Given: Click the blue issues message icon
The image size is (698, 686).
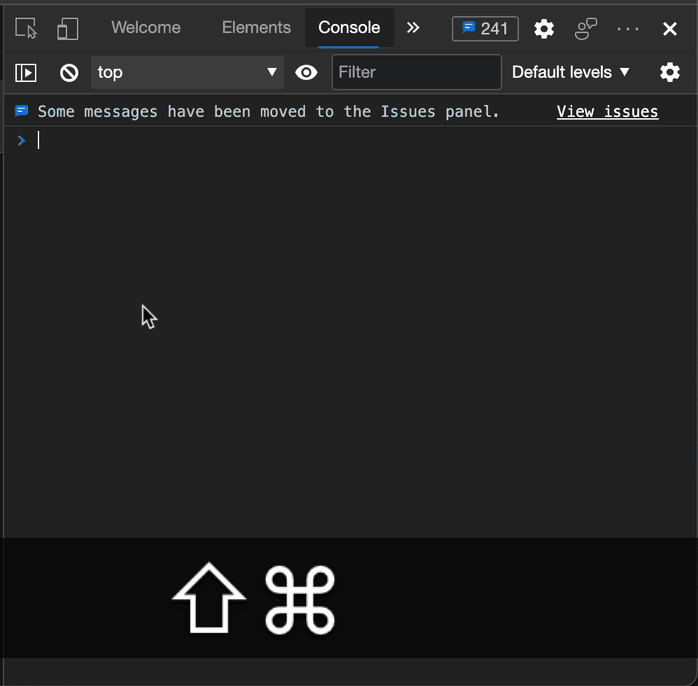Looking at the screenshot, I should coord(21,111).
